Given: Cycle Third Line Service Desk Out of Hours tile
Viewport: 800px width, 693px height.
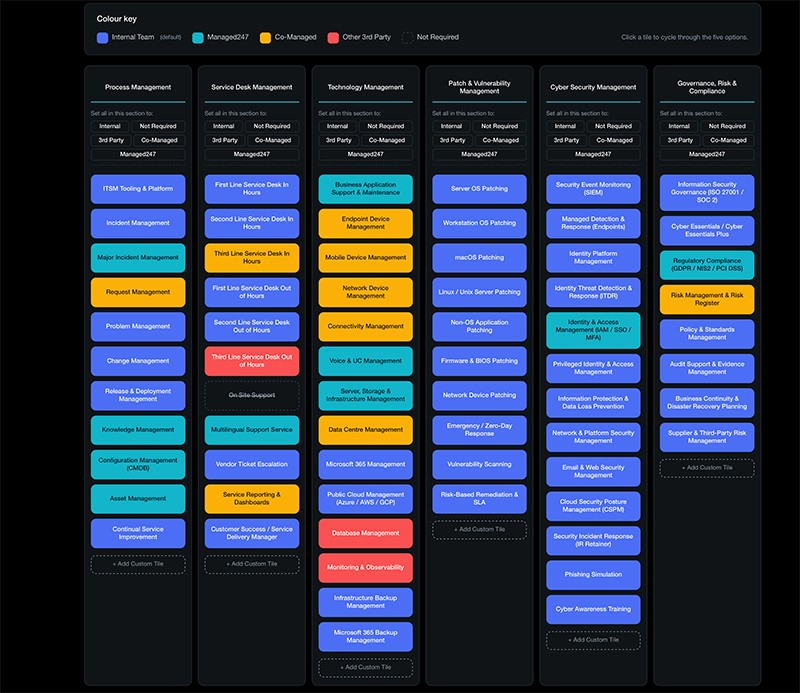Looking at the screenshot, I should click(252, 361).
